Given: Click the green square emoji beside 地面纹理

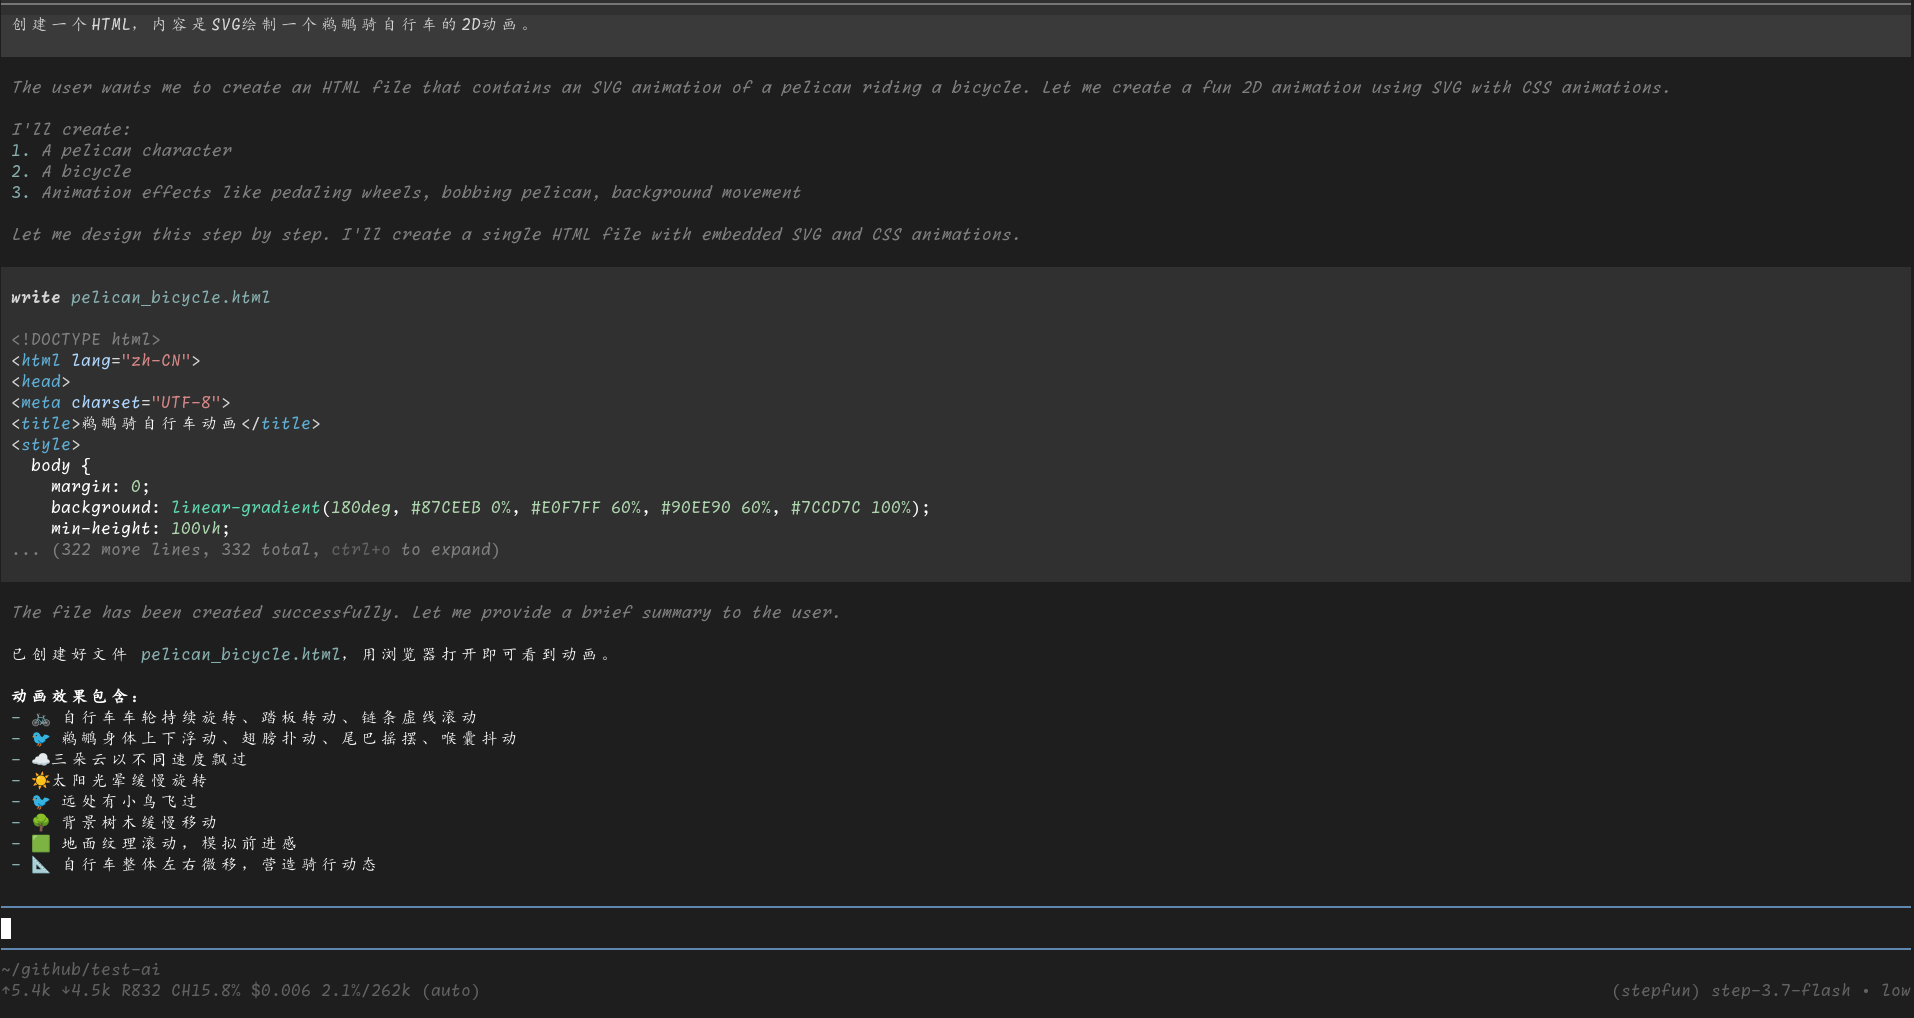Looking at the screenshot, I should coord(40,844).
